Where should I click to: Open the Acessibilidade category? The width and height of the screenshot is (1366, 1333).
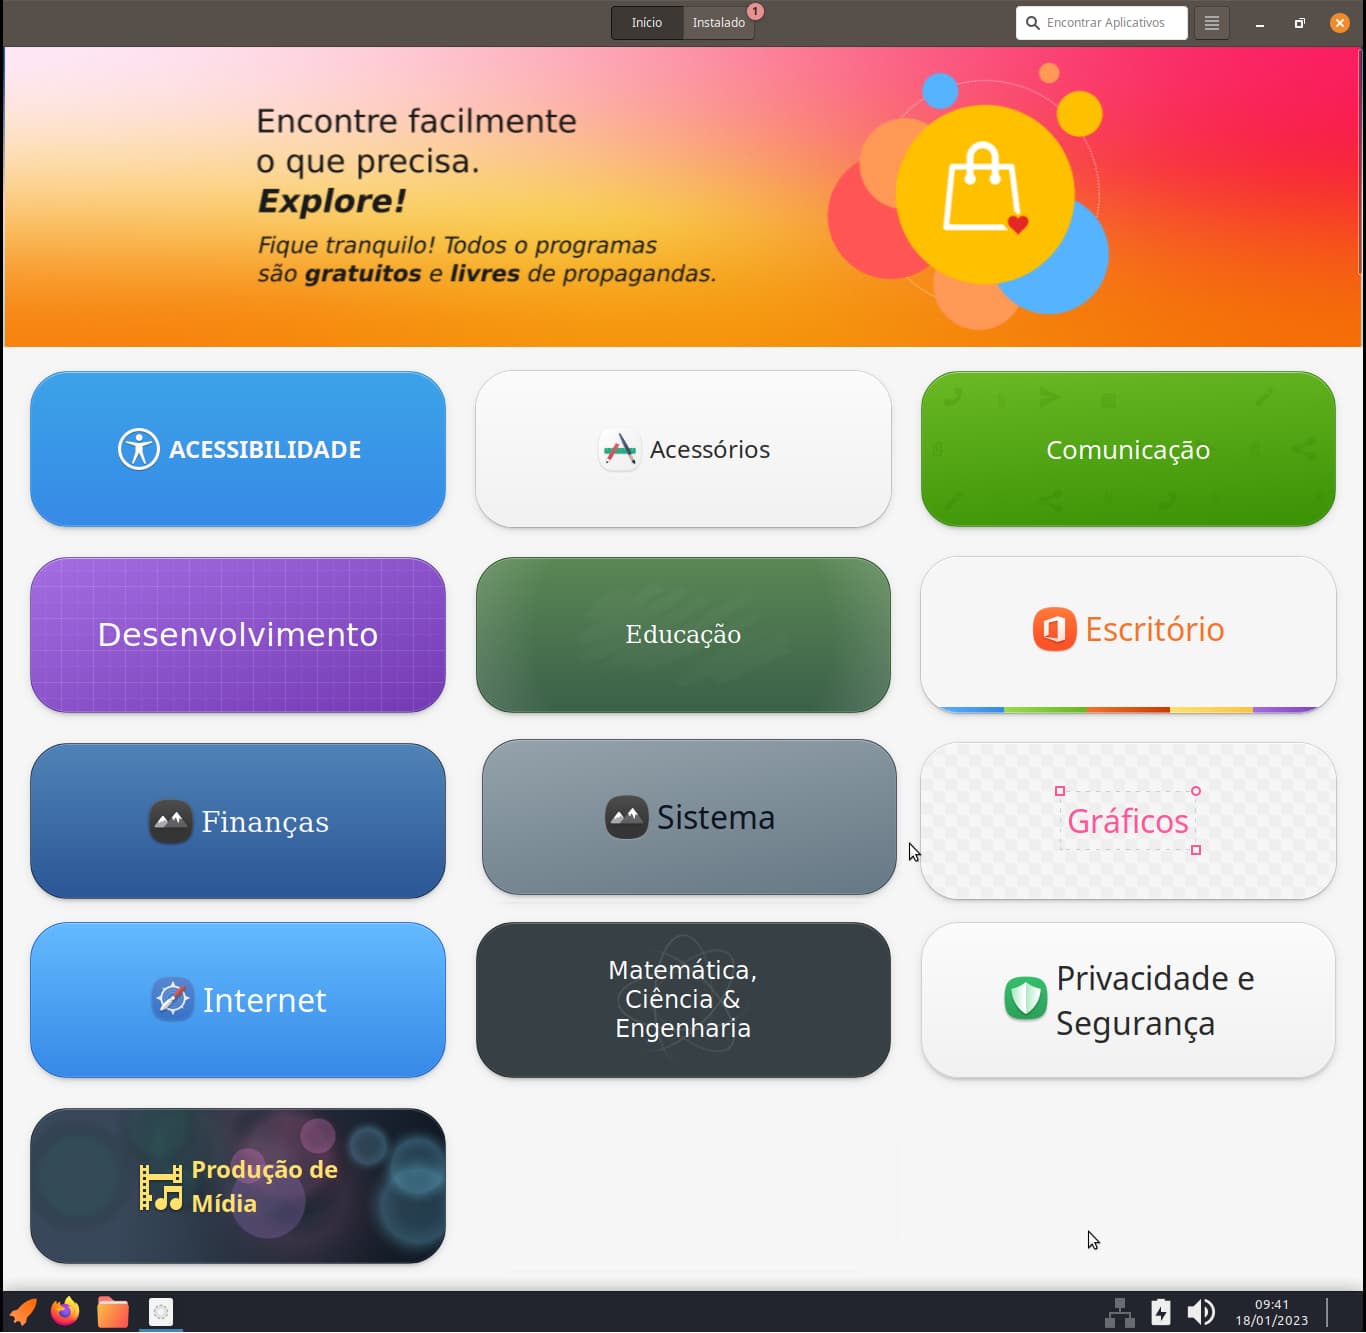pyautogui.click(x=238, y=449)
